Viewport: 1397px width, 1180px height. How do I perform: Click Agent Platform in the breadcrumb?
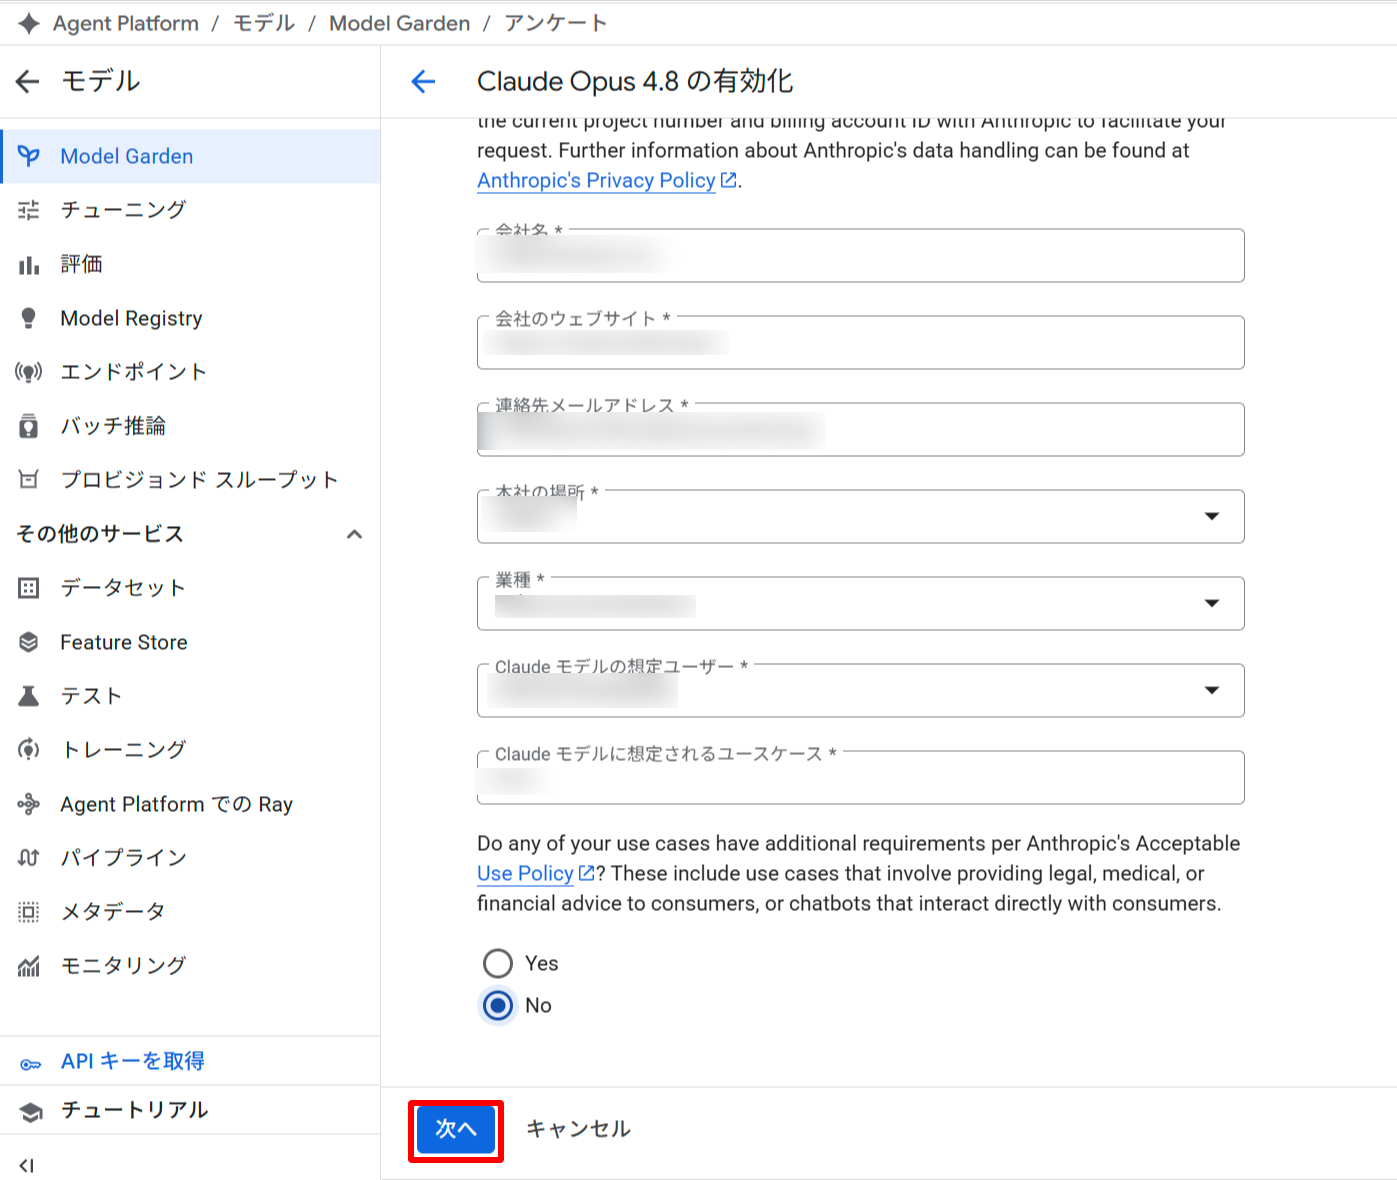[126, 23]
